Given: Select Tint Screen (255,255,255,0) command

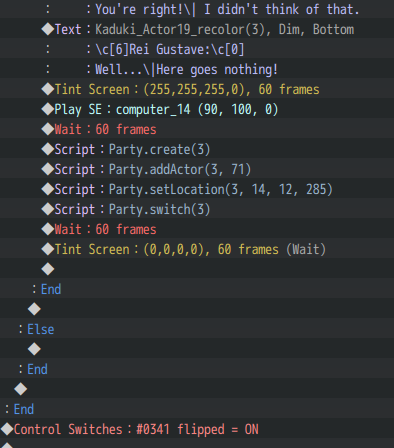Looking at the screenshot, I should coord(197,89).
